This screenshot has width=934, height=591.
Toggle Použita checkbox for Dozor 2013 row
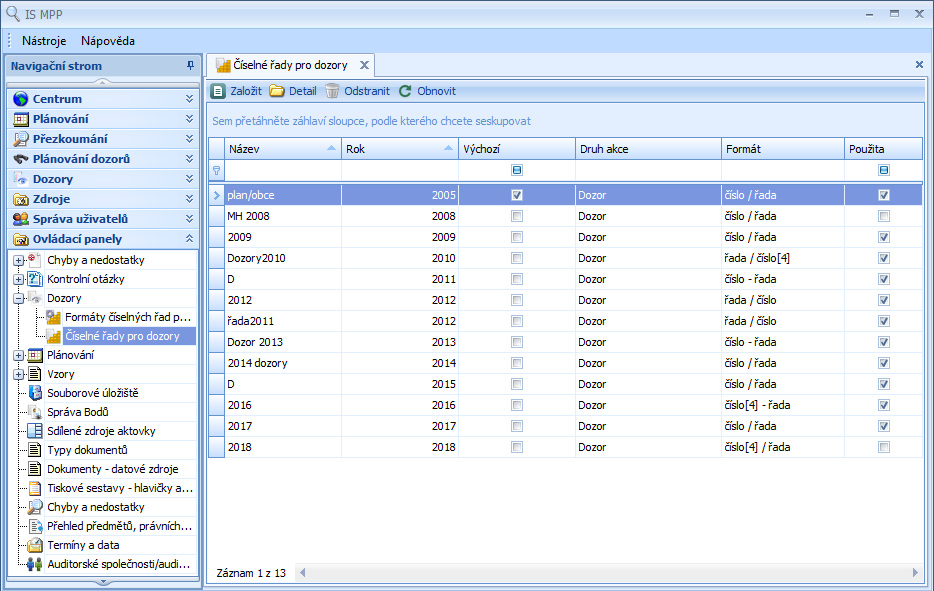click(x=884, y=342)
